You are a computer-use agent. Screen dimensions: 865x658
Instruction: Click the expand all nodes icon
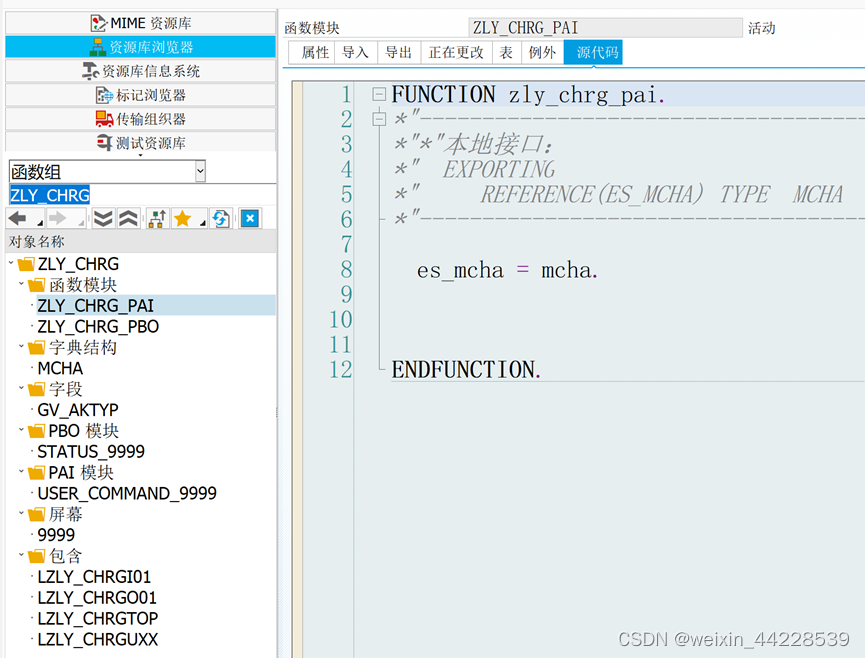point(103,219)
